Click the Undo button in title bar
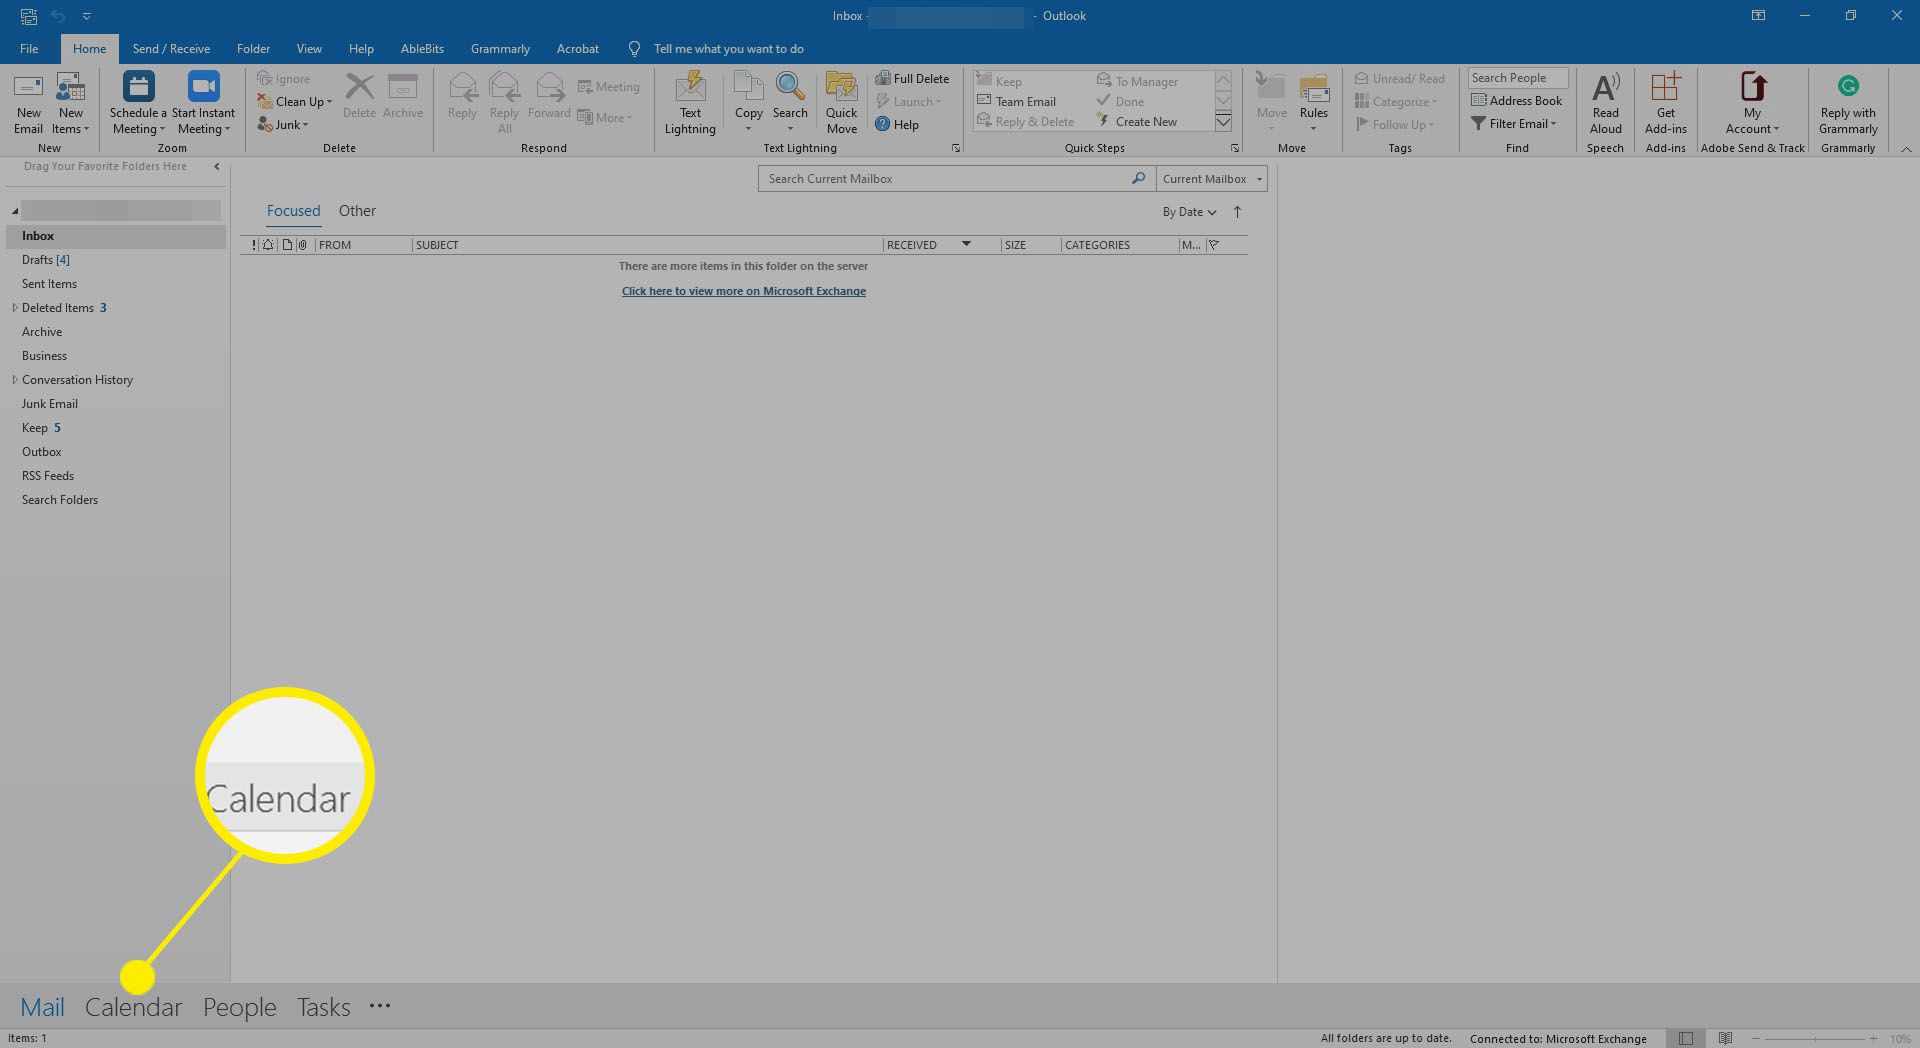1920x1048 pixels. coord(58,16)
